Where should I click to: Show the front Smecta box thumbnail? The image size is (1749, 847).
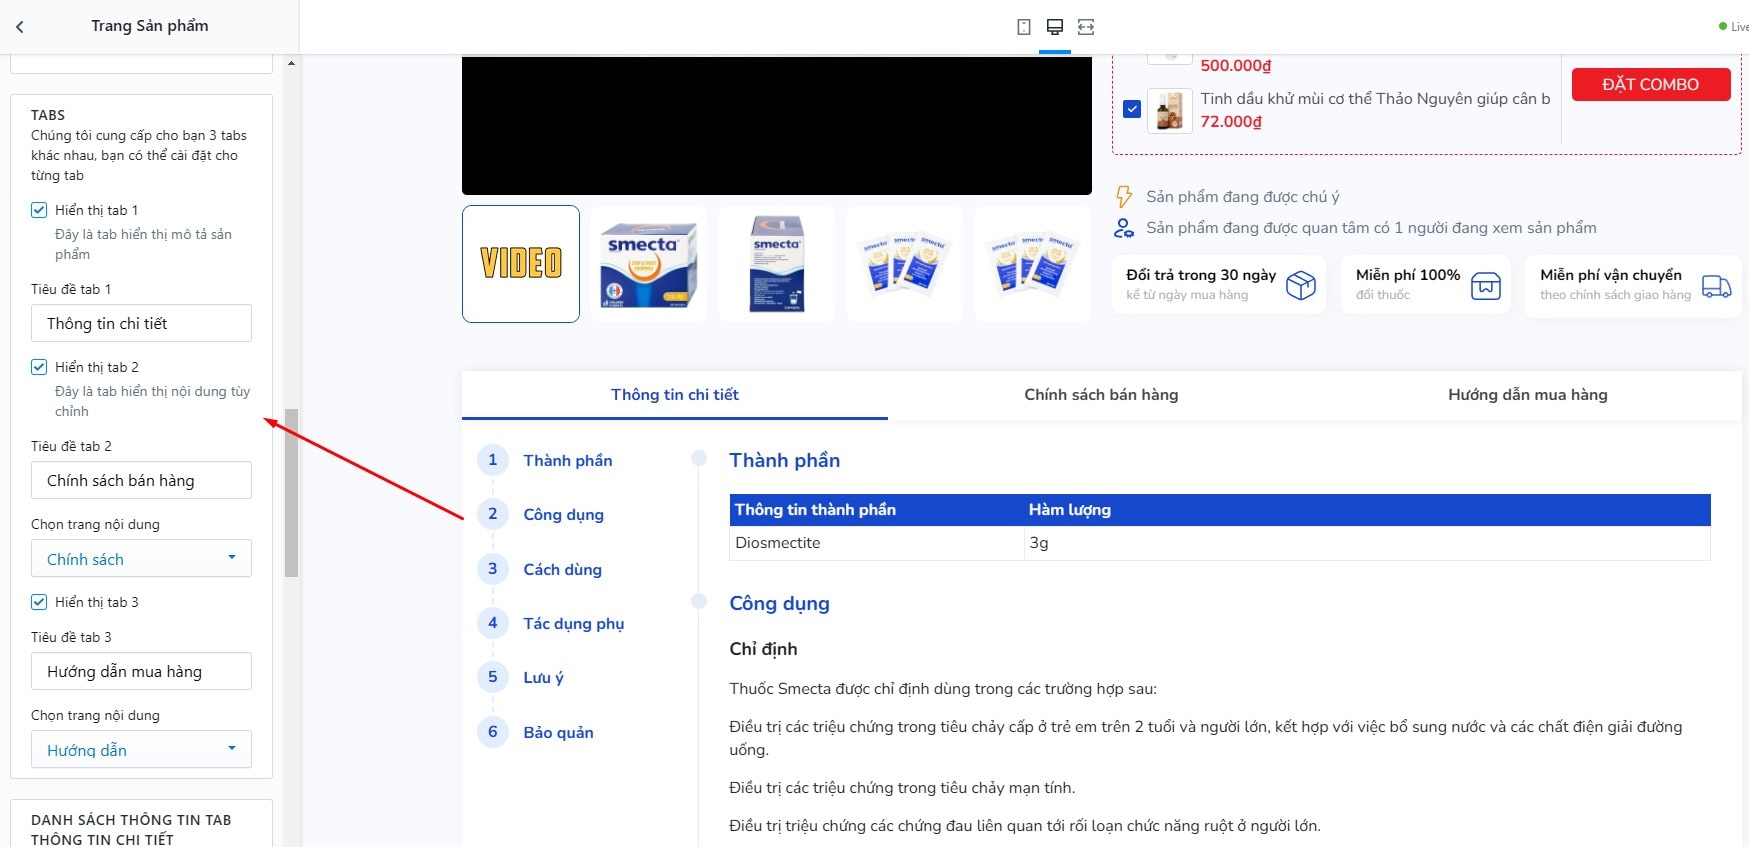pyautogui.click(x=649, y=264)
